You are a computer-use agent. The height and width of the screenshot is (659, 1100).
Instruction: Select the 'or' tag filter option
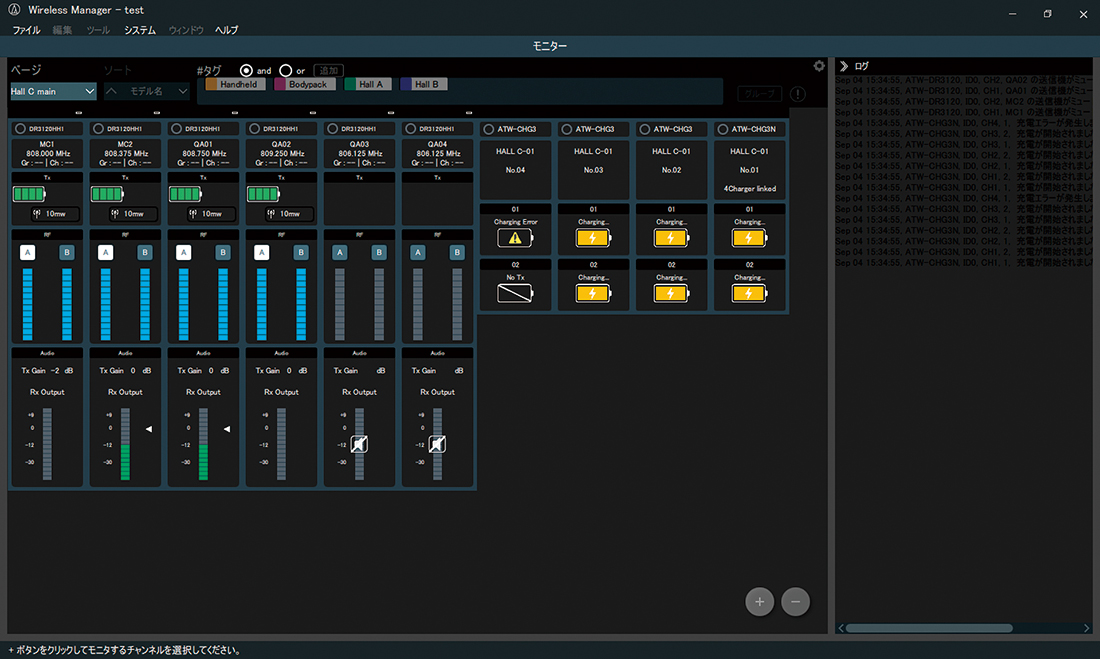286,70
